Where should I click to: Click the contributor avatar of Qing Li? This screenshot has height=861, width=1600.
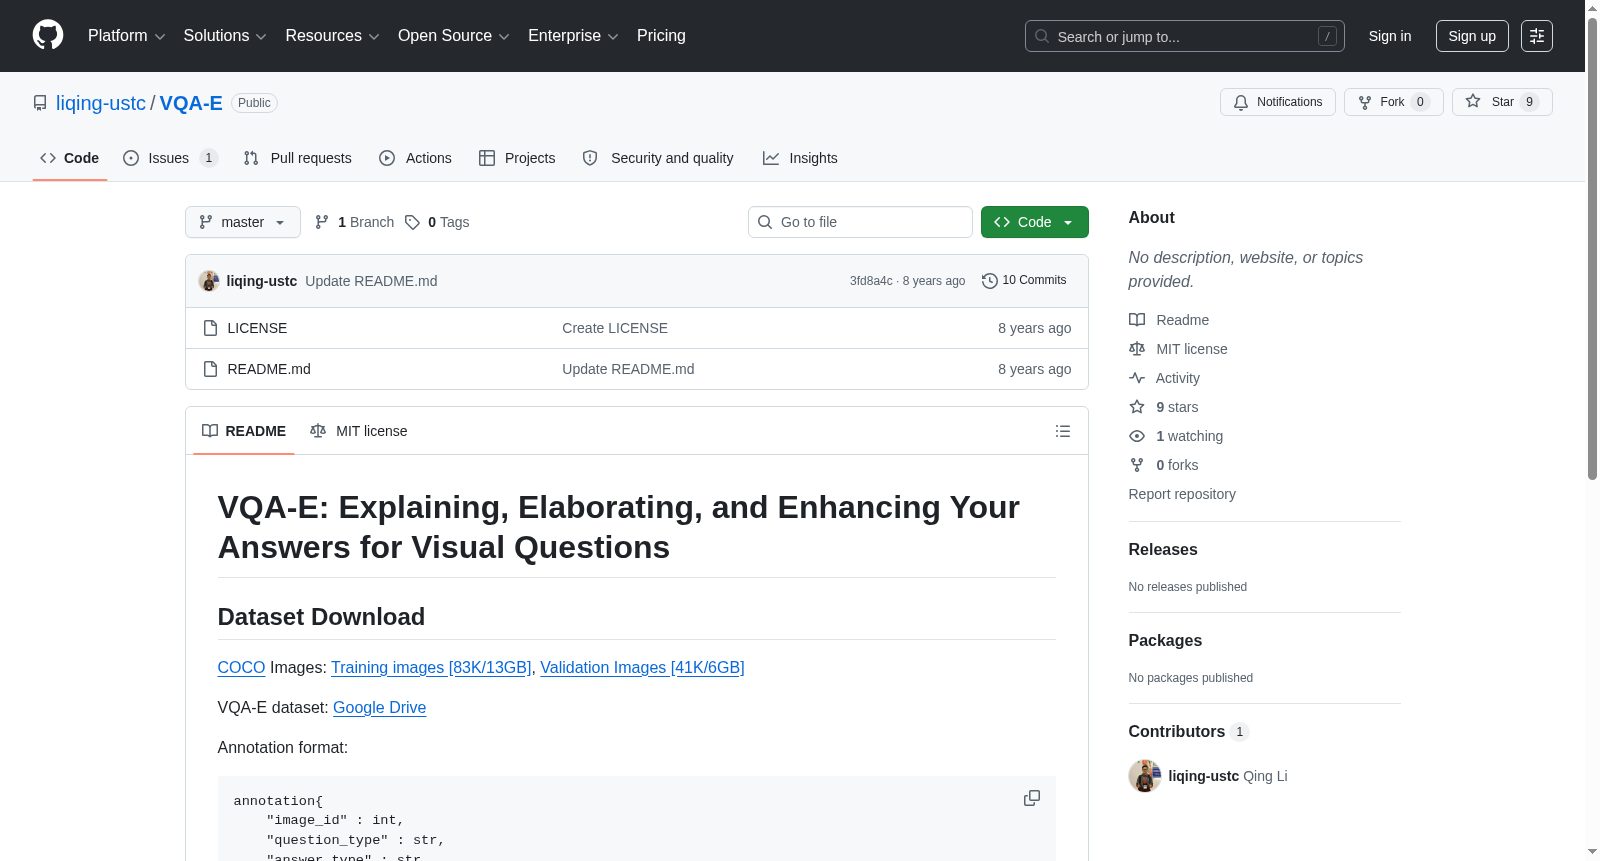[x=1145, y=776]
